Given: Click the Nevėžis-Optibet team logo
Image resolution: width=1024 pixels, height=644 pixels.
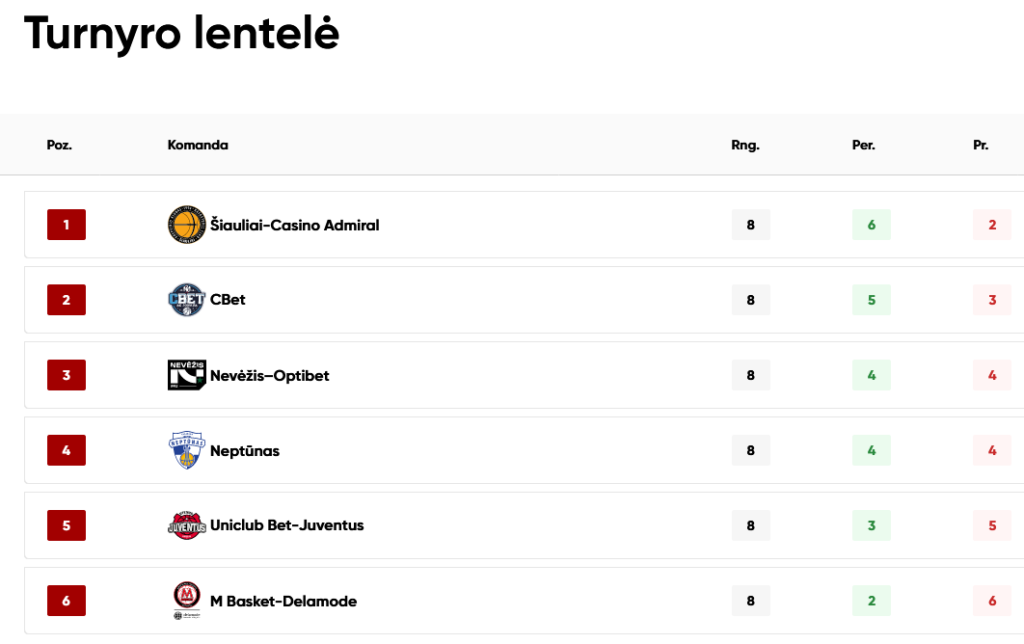Looking at the screenshot, I should pyautogui.click(x=187, y=375).
